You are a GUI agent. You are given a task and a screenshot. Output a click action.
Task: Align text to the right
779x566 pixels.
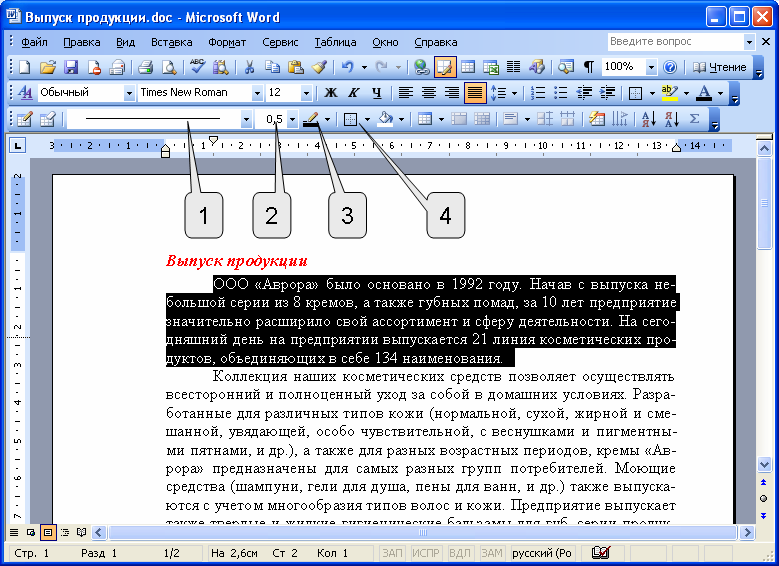452,92
